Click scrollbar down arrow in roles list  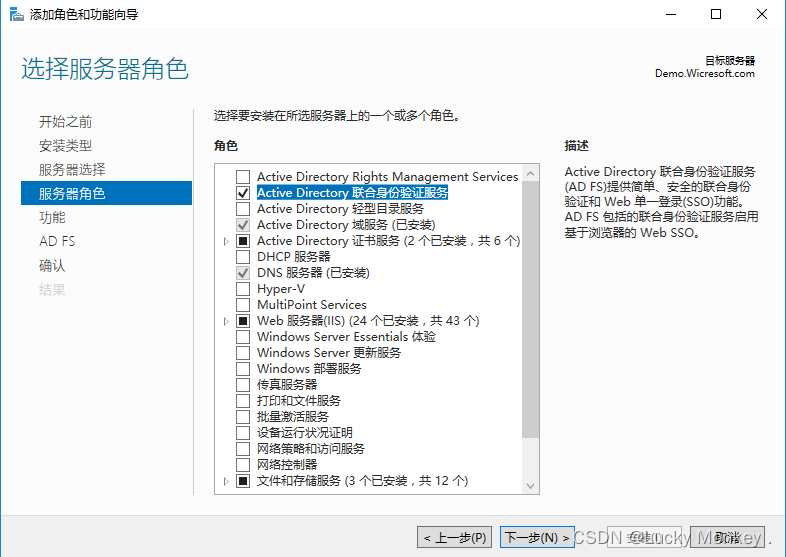coord(530,486)
